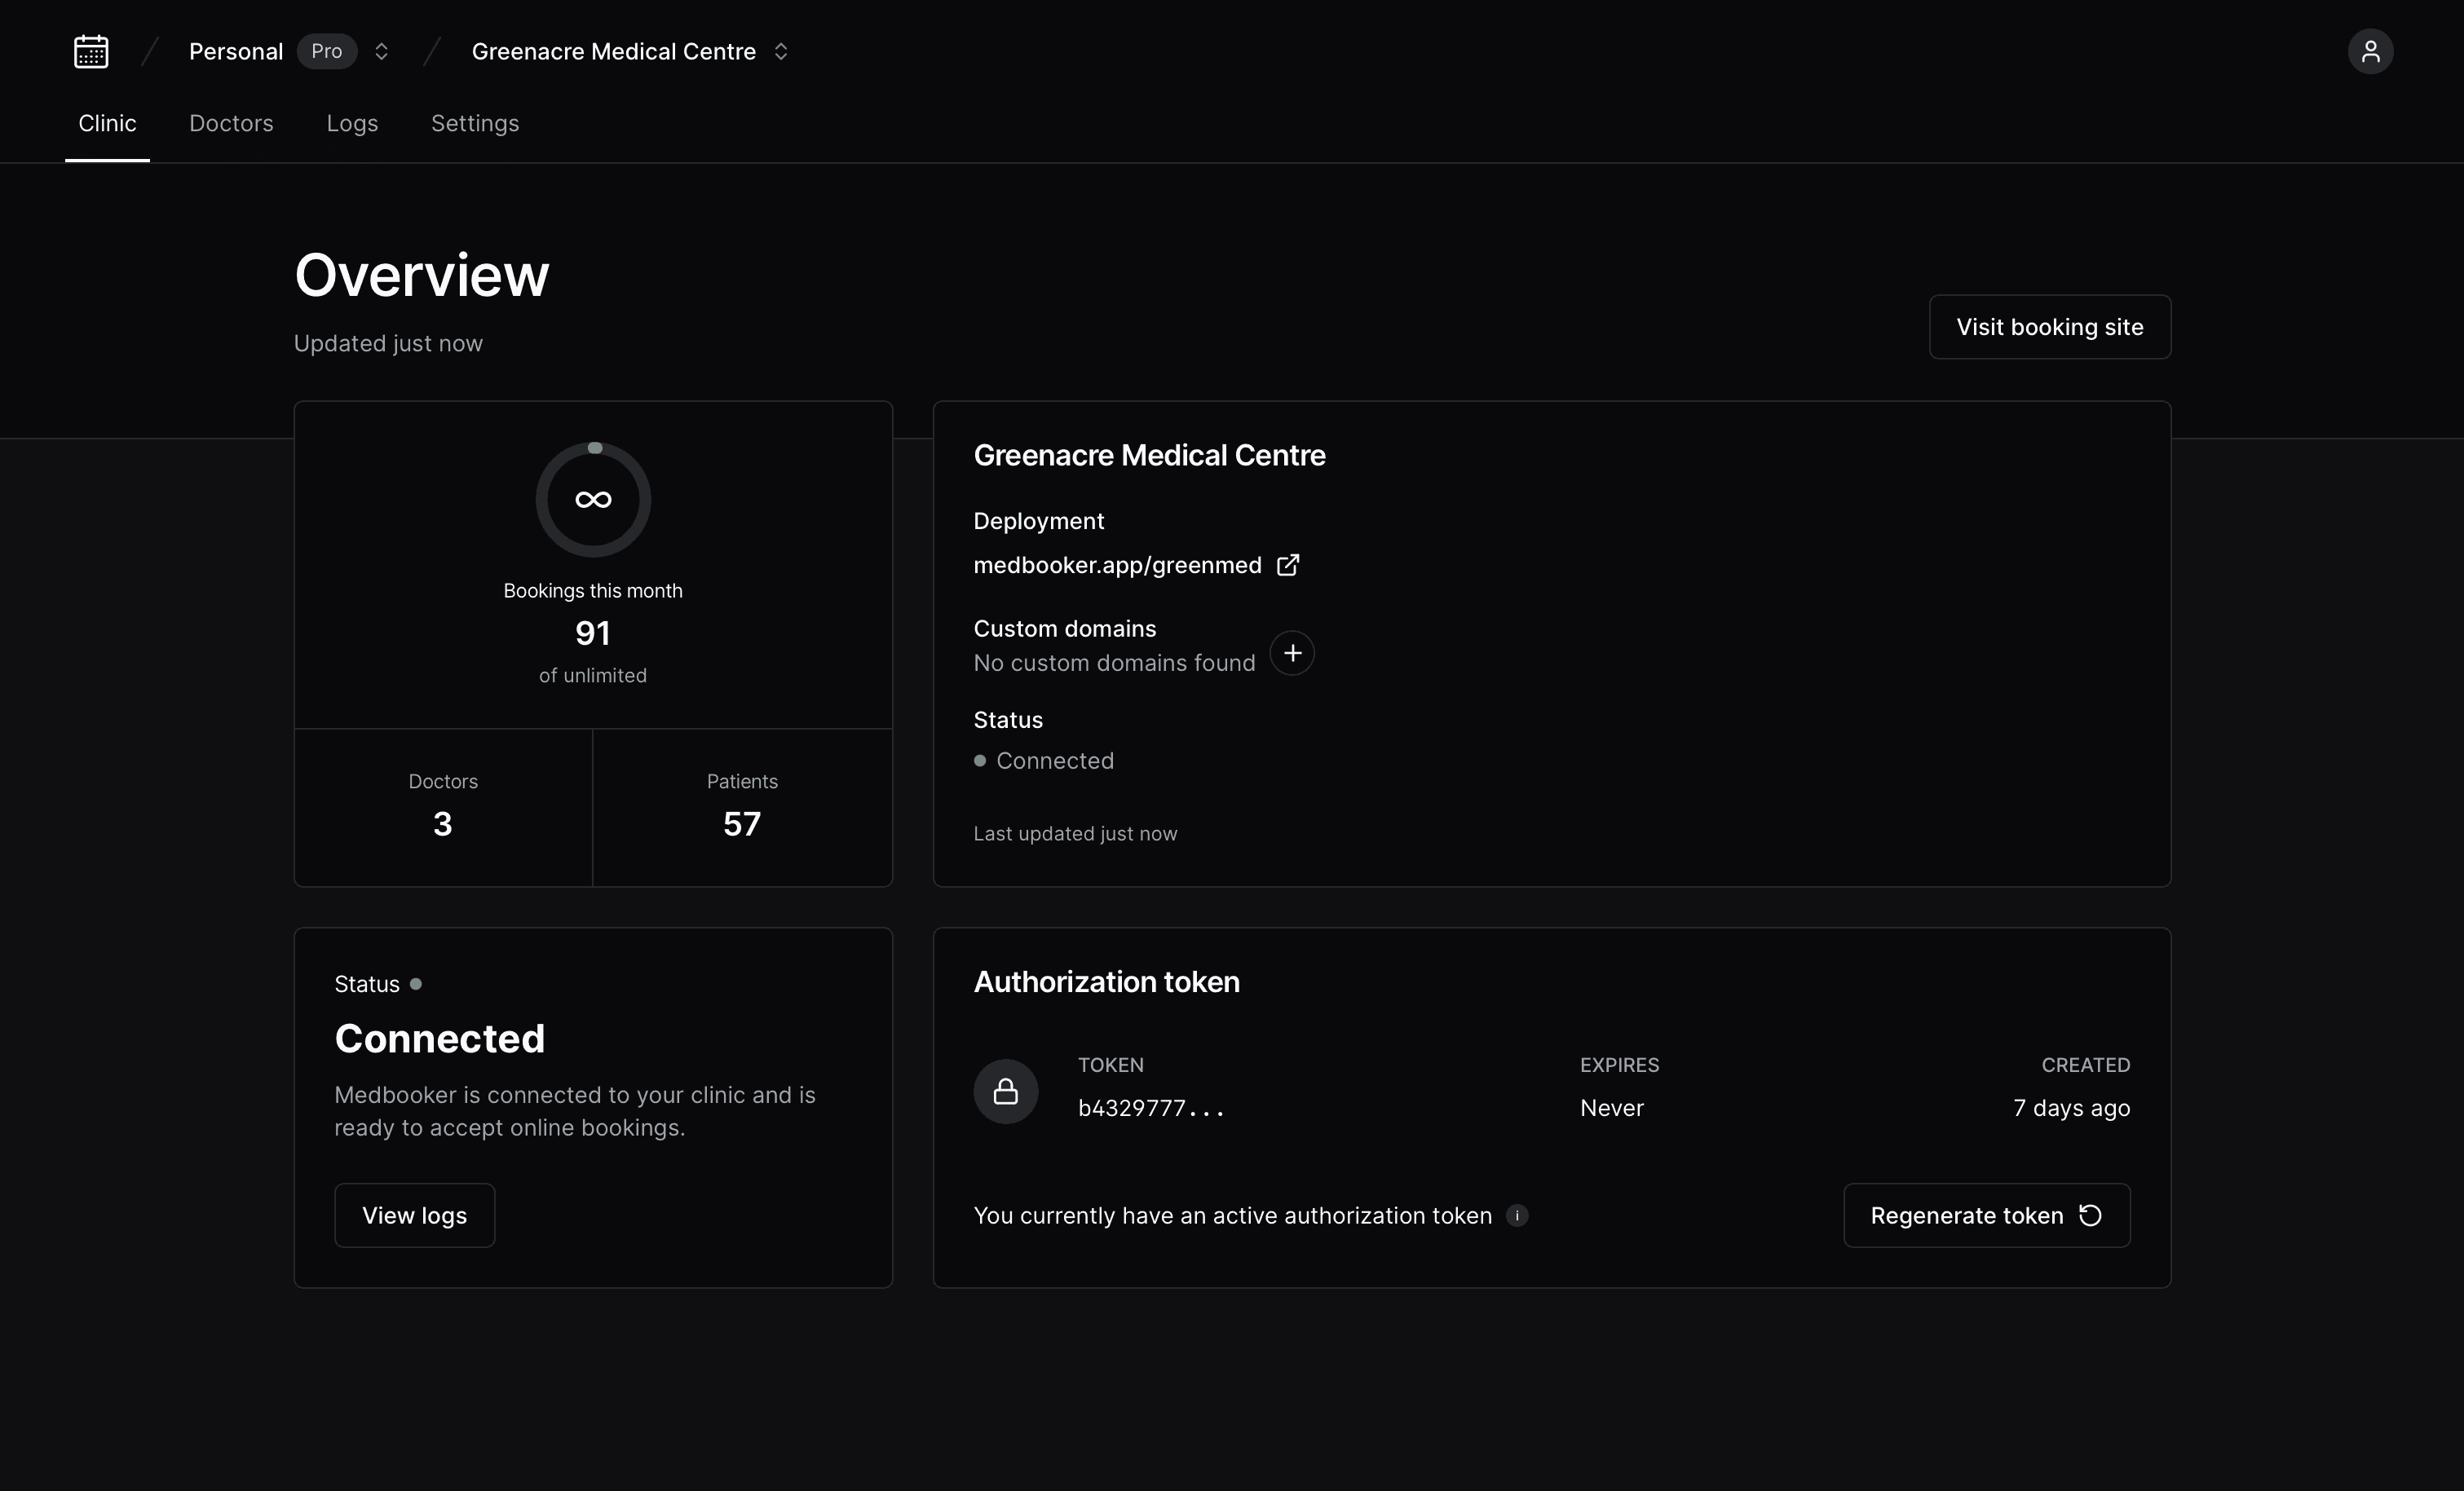View the authorization token info icon
This screenshot has height=1491, width=2464.
[x=1517, y=1216]
